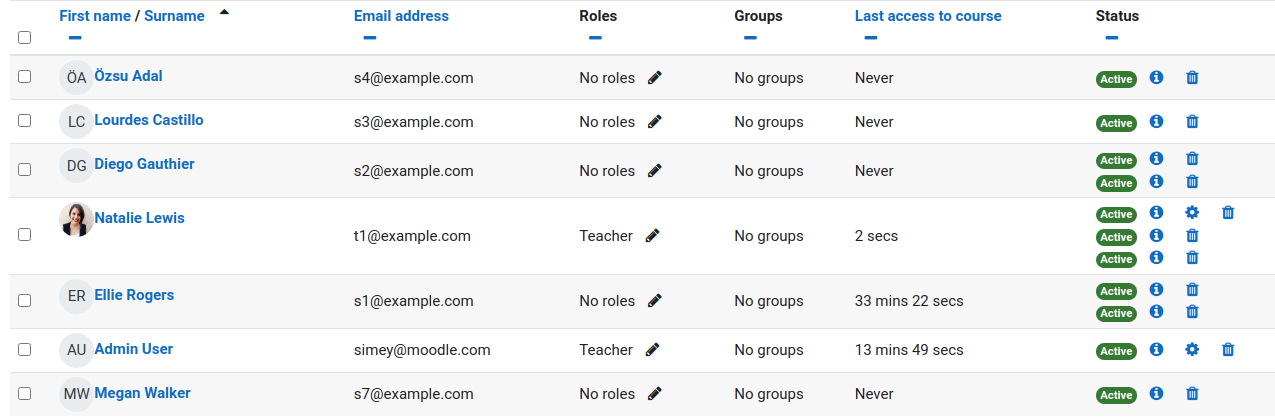1275x417 pixels.
Task: Open enrolment info for Lourdes Castillo
Action: pos(1156,121)
